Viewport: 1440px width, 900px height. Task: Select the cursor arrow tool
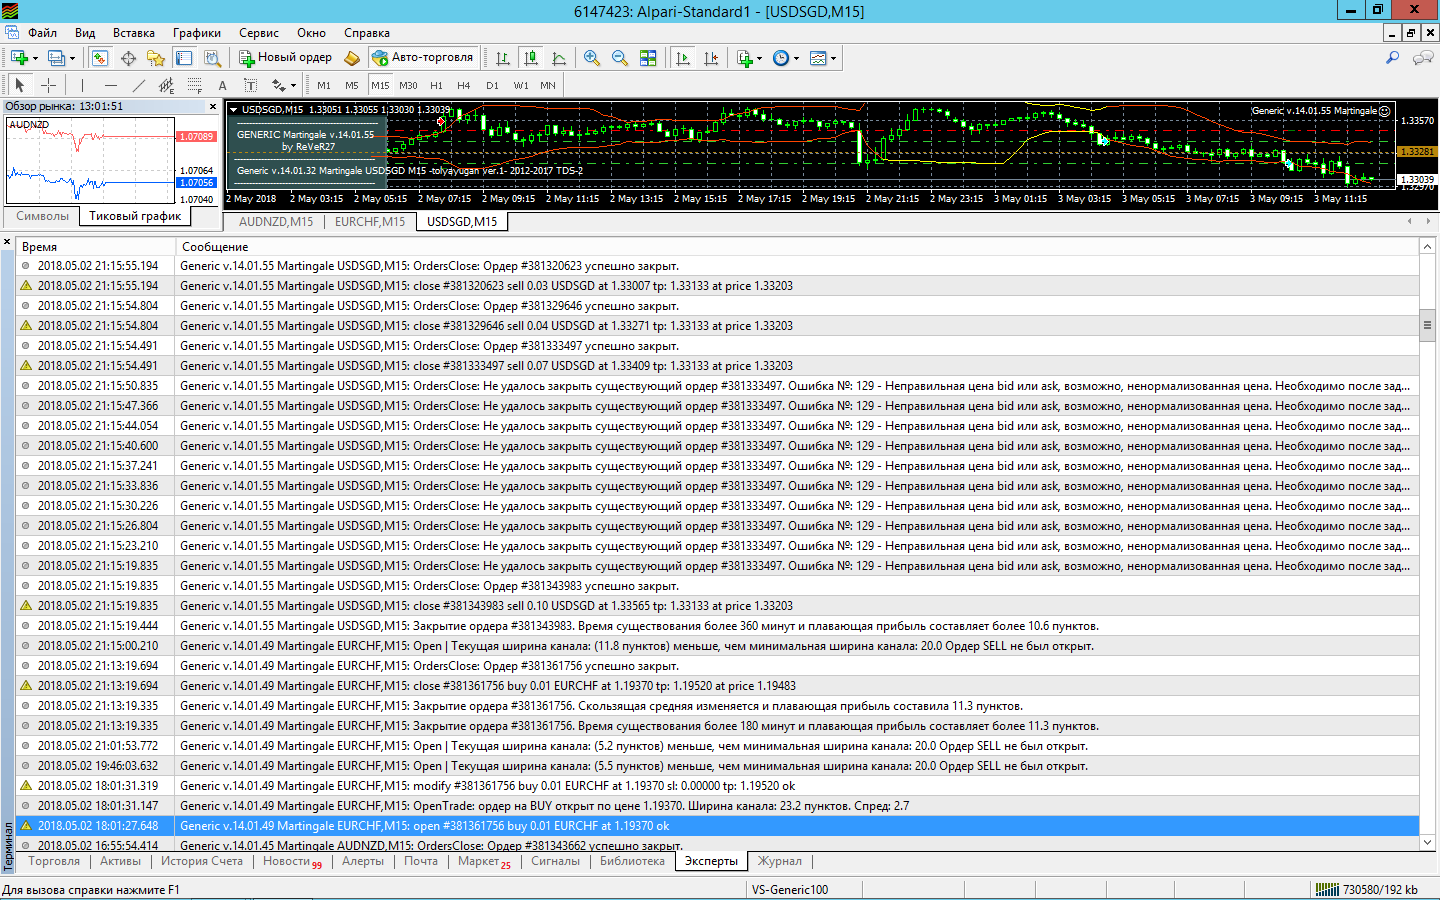click(20, 85)
